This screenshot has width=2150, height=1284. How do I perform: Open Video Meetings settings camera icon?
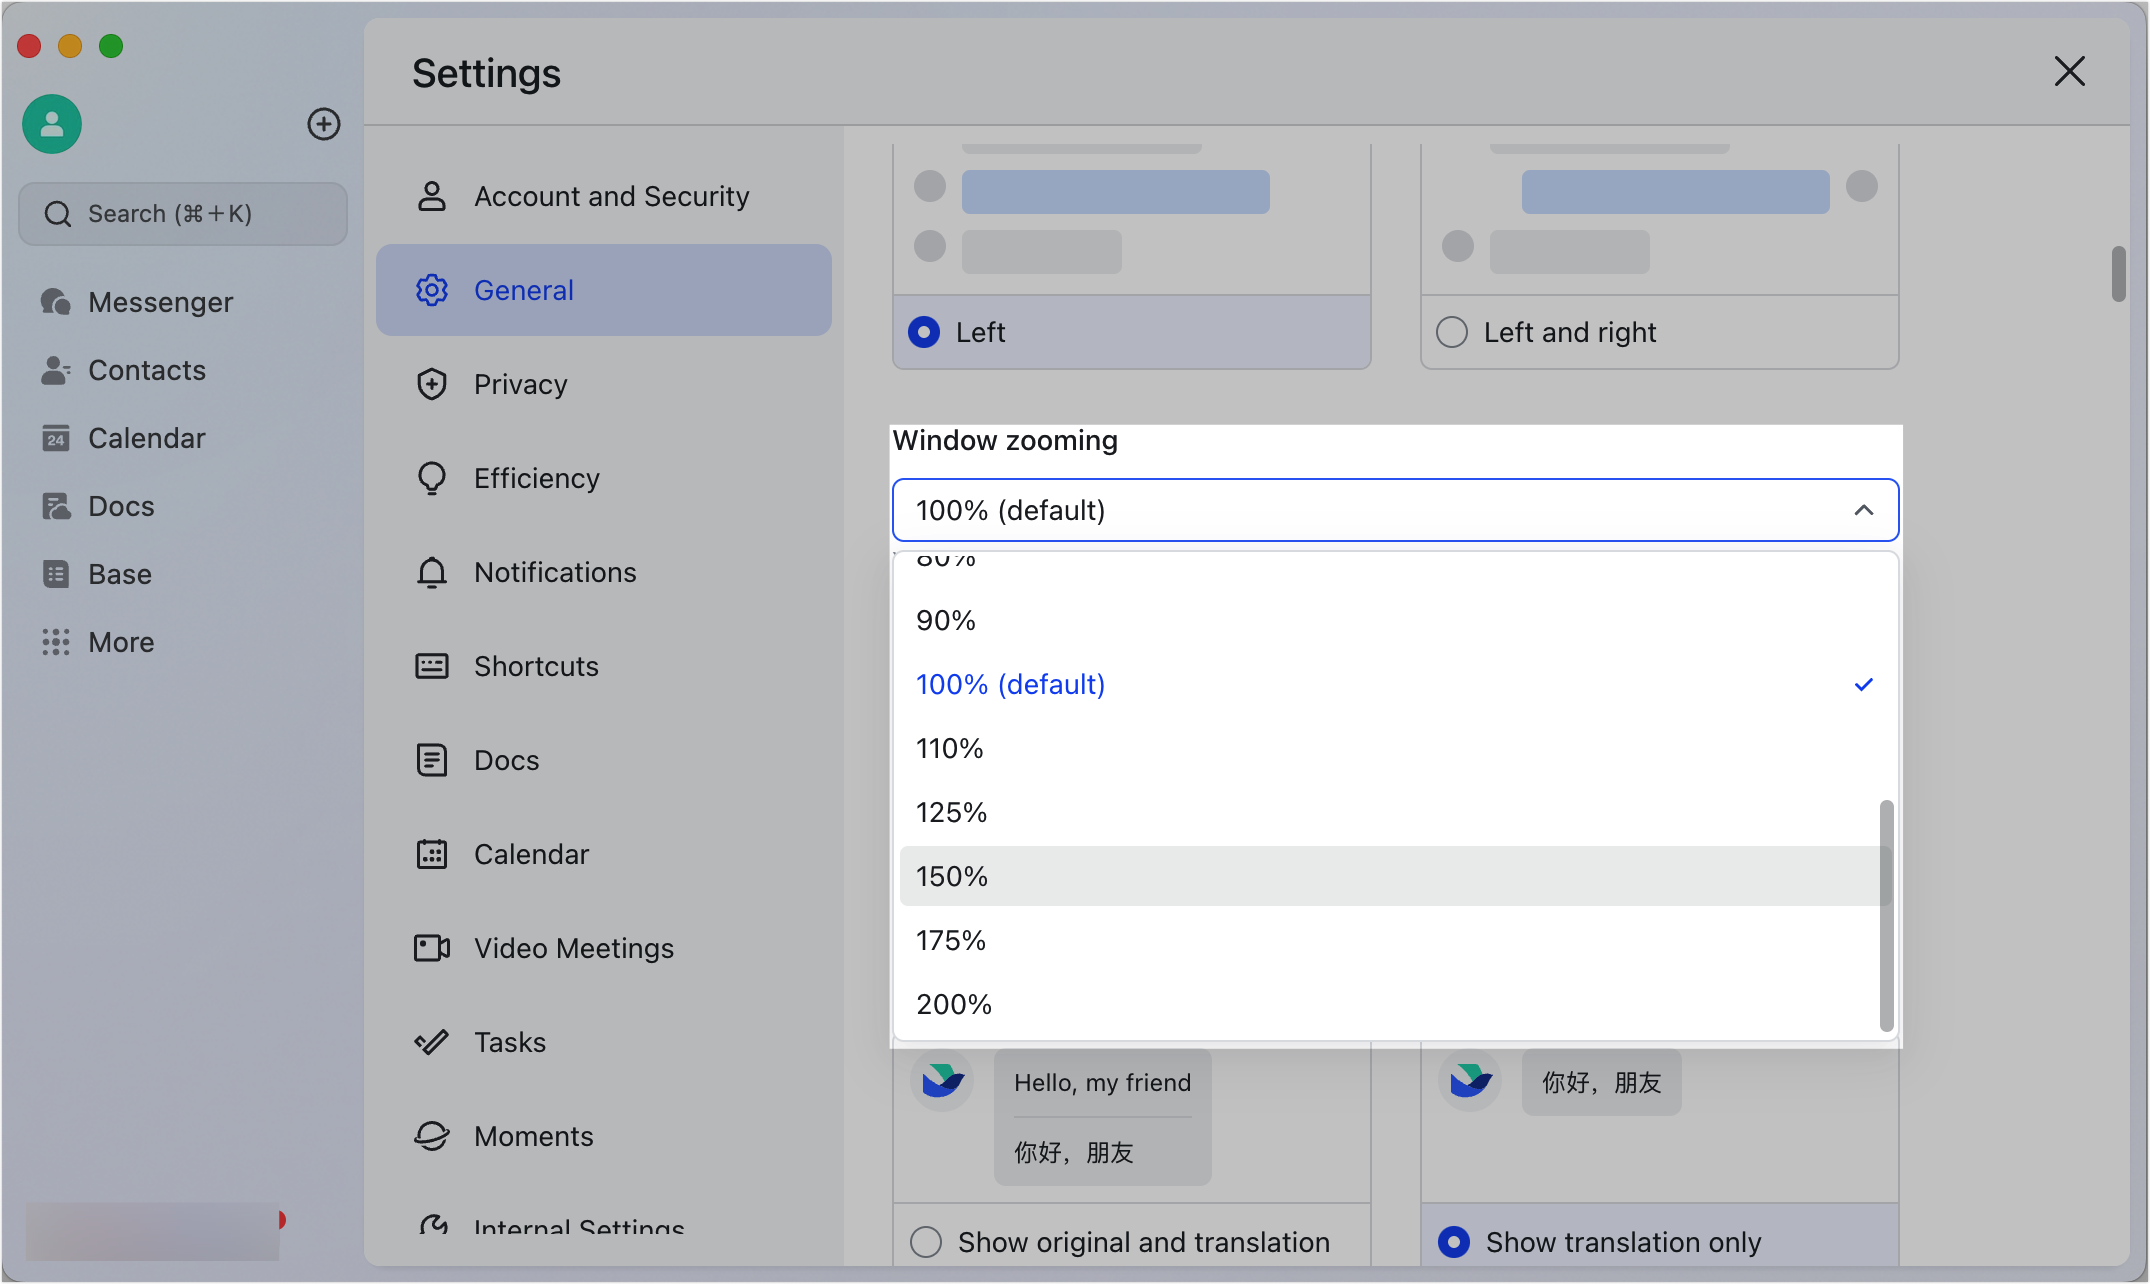tap(432, 948)
